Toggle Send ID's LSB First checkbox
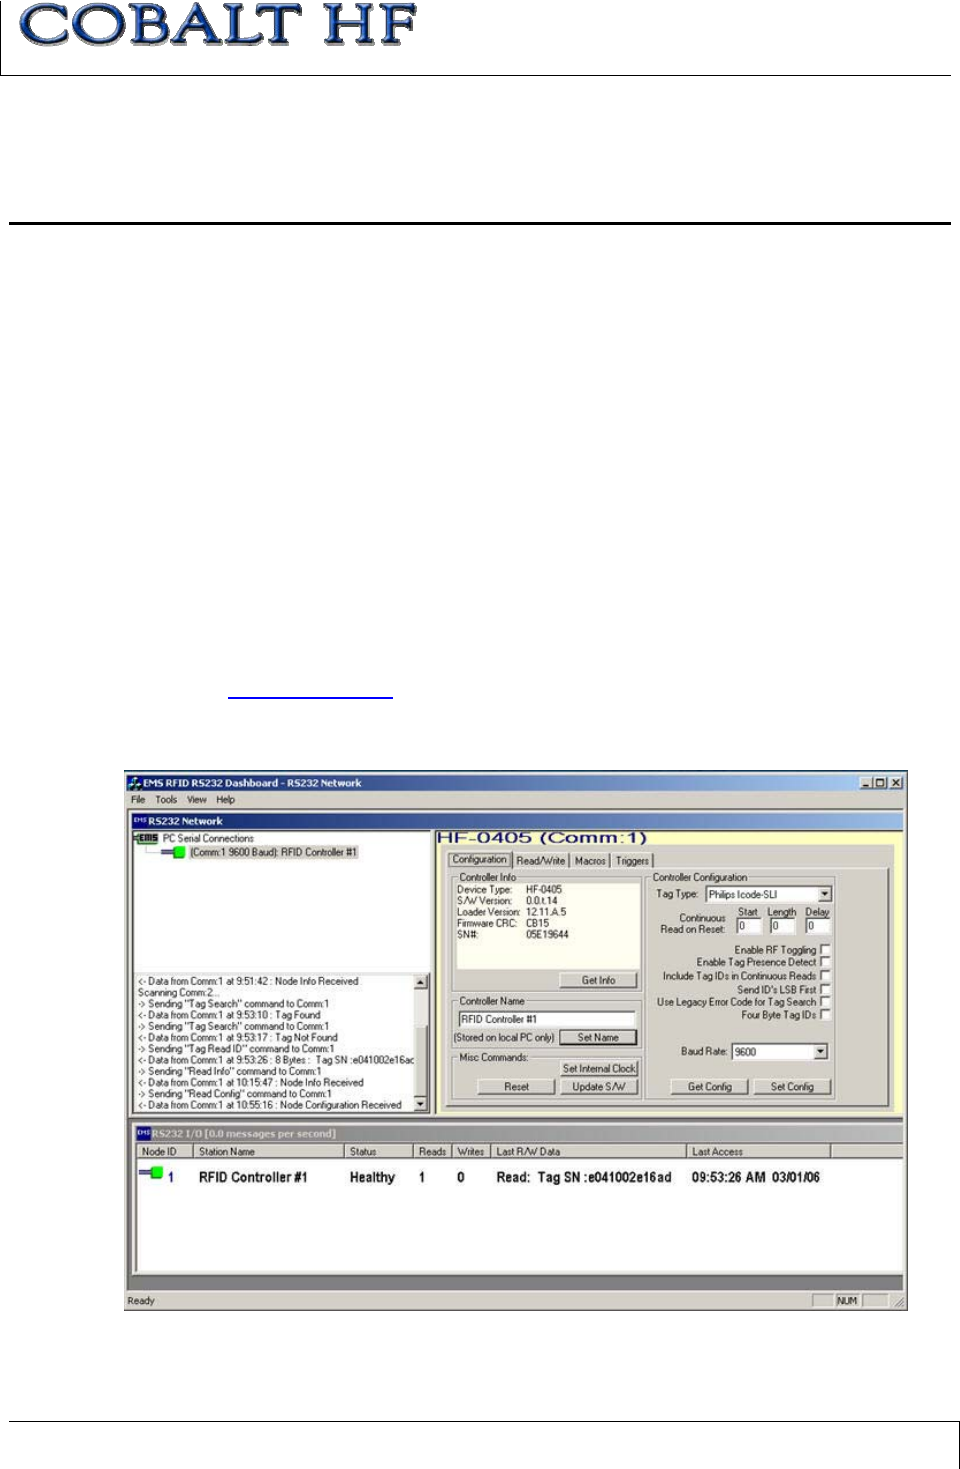Viewport: 960px width, 1469px height. tap(825, 989)
